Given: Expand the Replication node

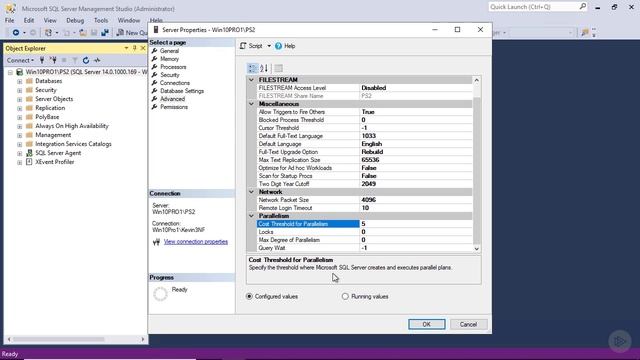Looking at the screenshot, I should [19, 108].
